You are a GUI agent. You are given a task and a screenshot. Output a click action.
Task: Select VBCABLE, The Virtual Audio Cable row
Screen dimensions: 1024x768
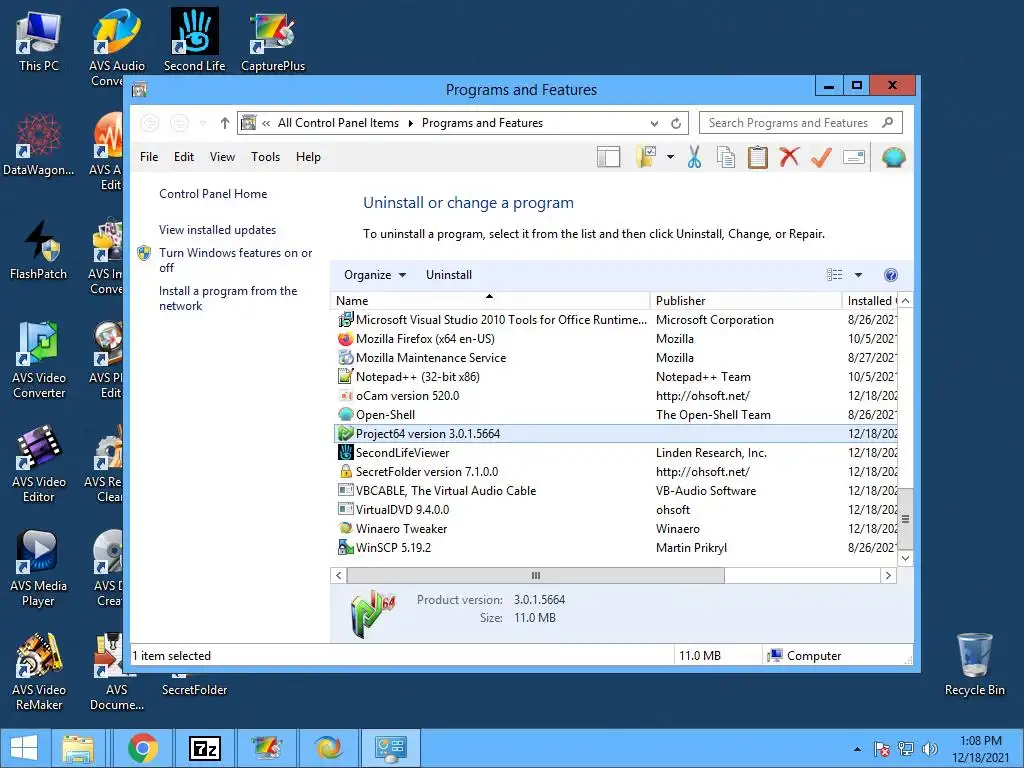click(x=615, y=490)
